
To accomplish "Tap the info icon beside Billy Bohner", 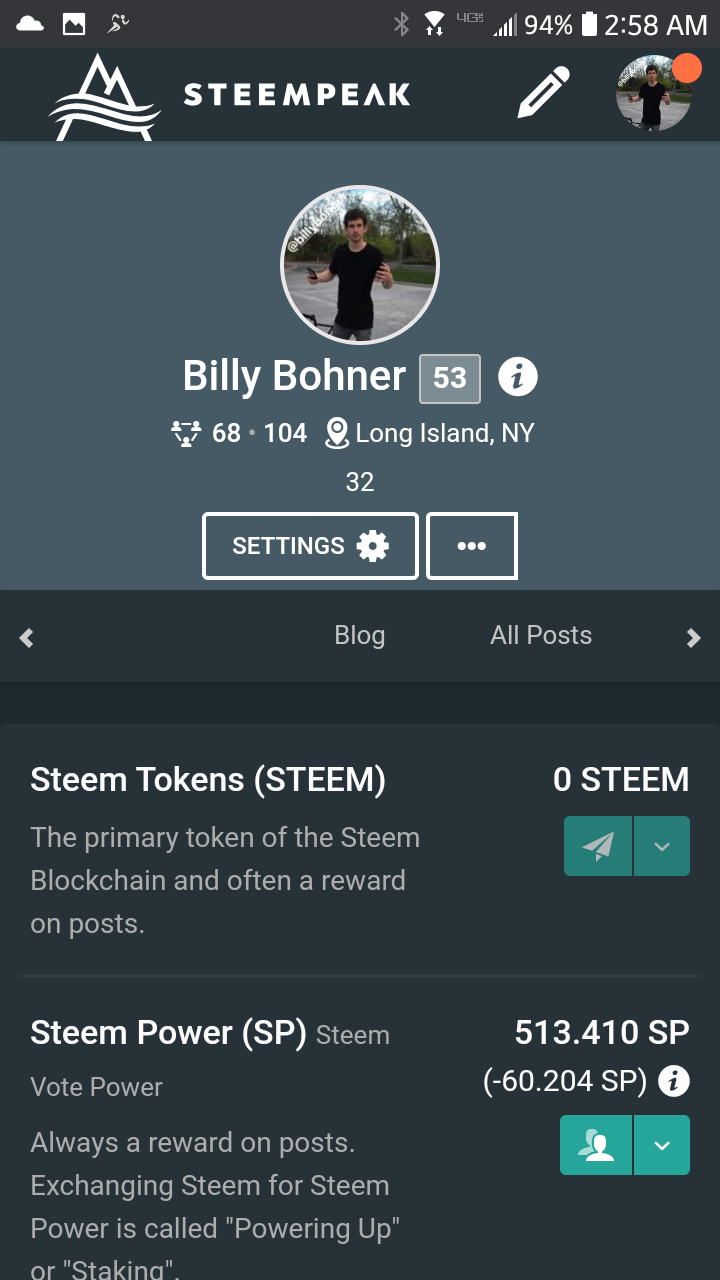I will [x=517, y=376].
